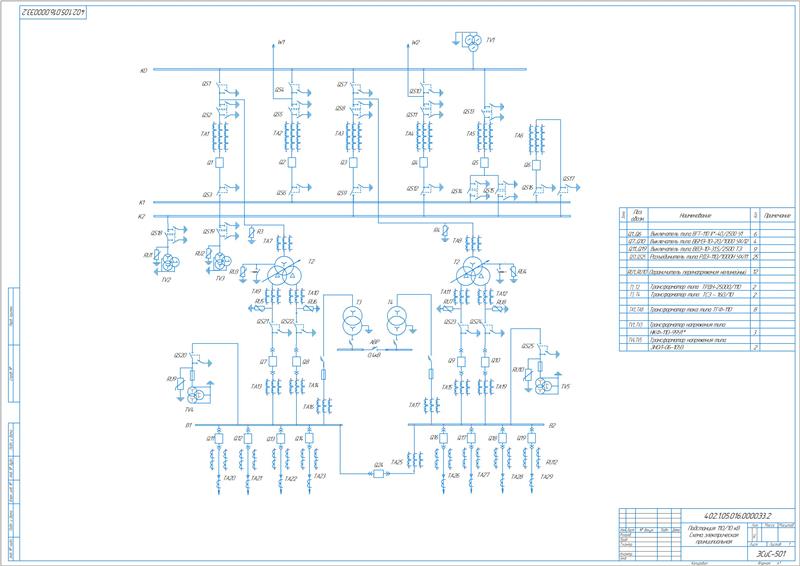Click rotated drawing number in top-left corner box
This screenshot has width=800, height=566.
coord(54,12)
